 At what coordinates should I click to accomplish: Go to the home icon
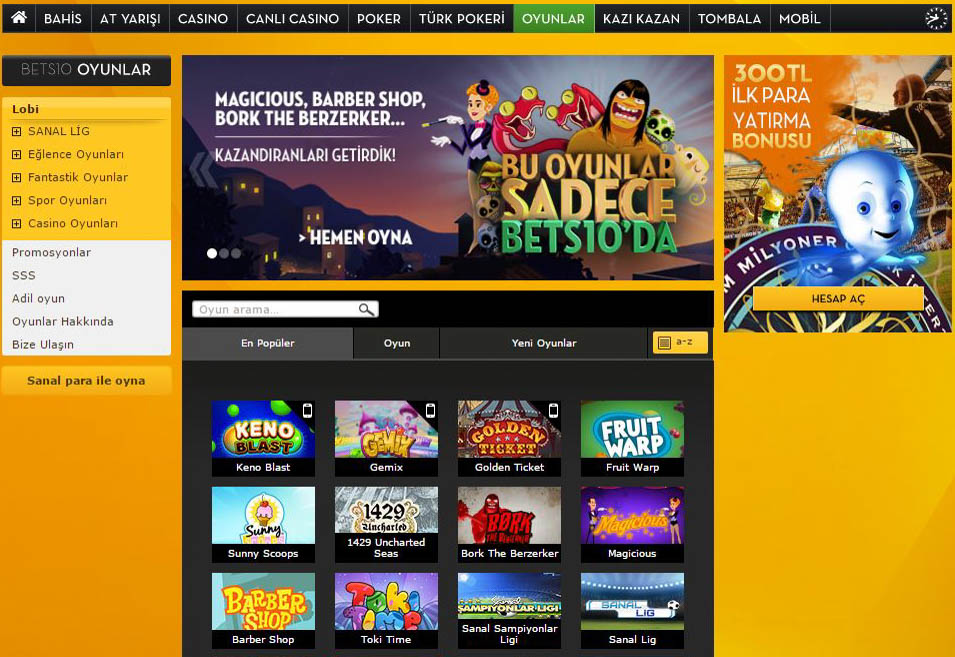[19, 18]
